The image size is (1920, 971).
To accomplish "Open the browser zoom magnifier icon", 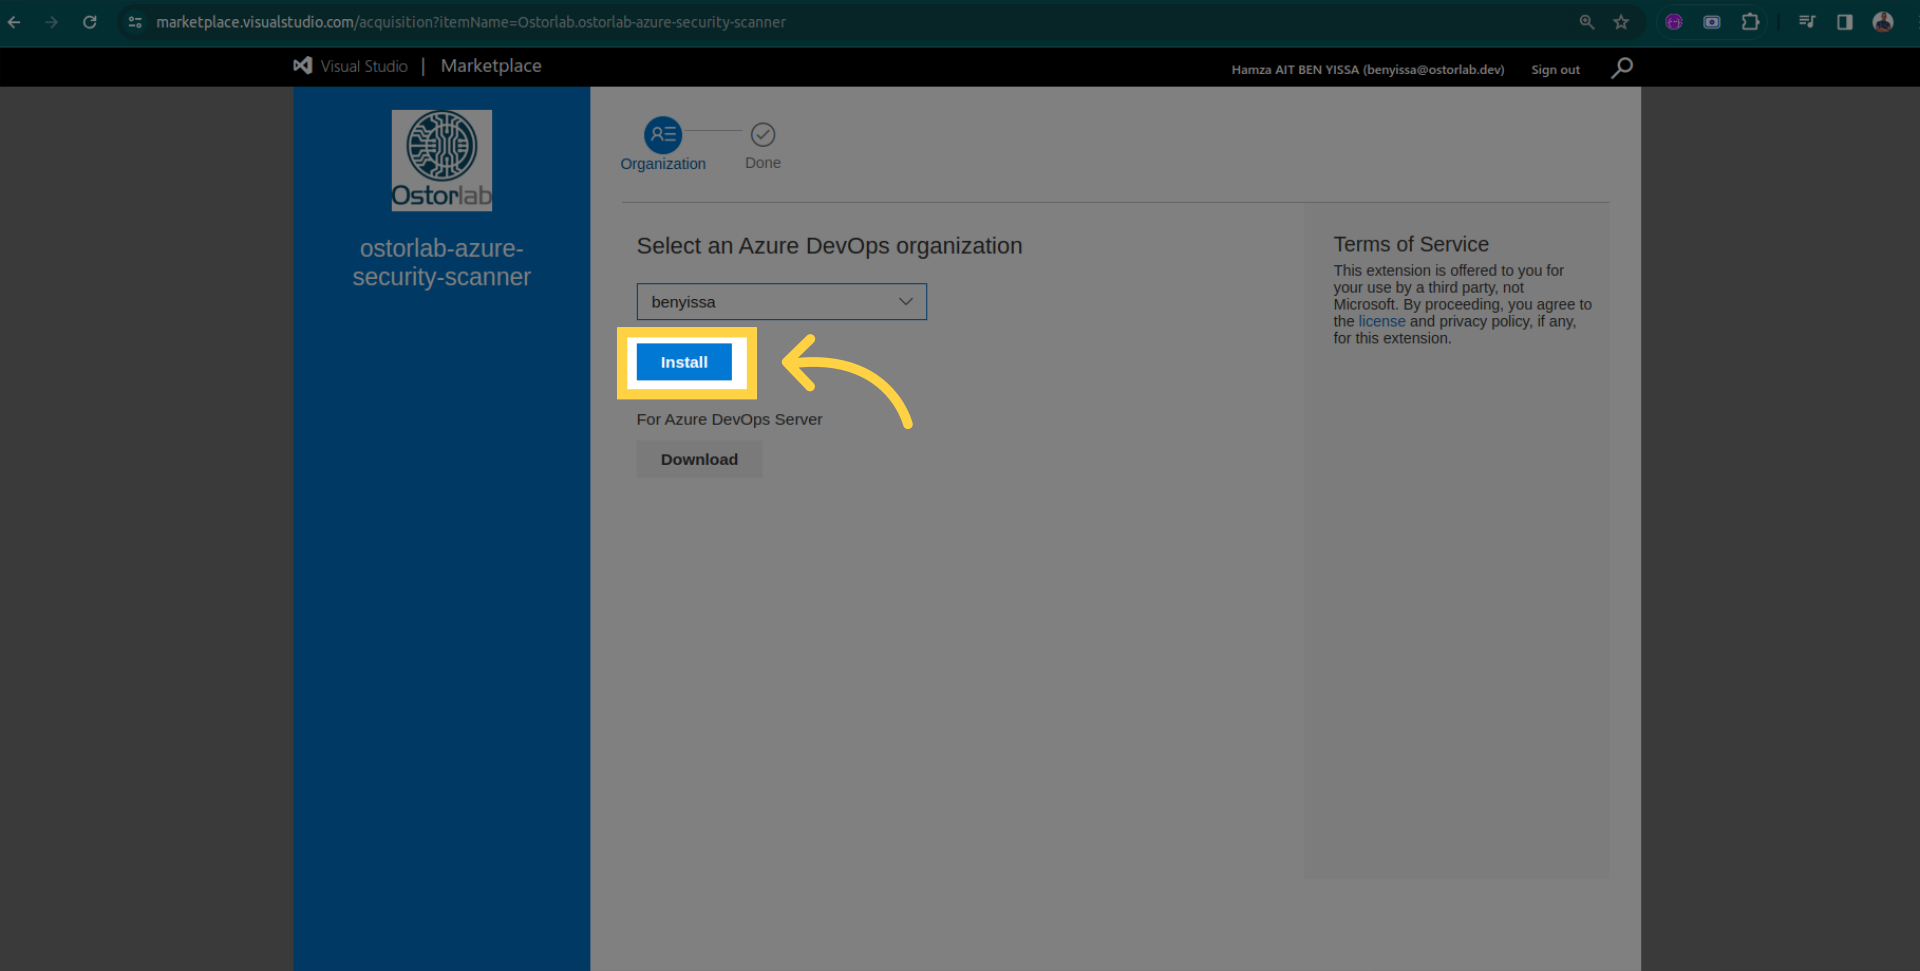I will tap(1586, 22).
